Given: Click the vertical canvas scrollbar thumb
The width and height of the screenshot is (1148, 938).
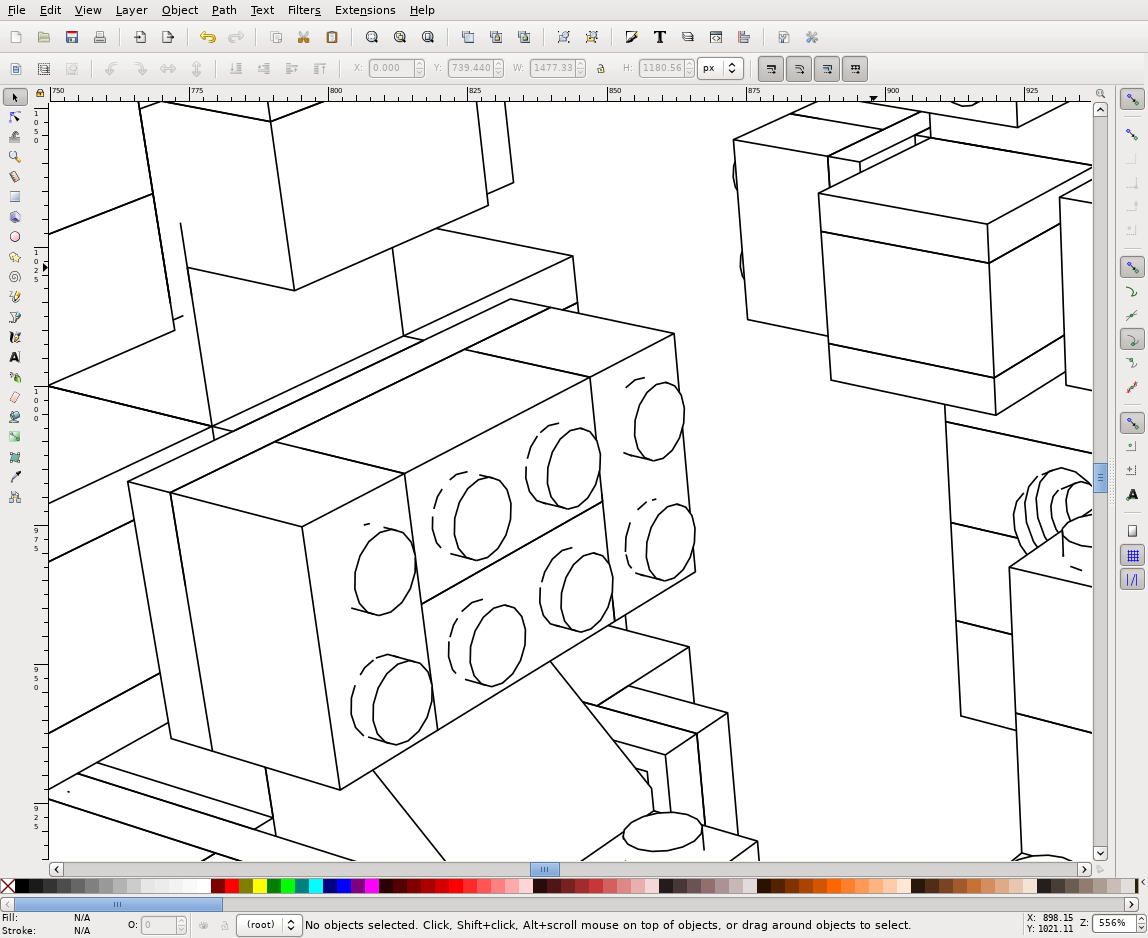Looking at the screenshot, I should coord(1100,478).
